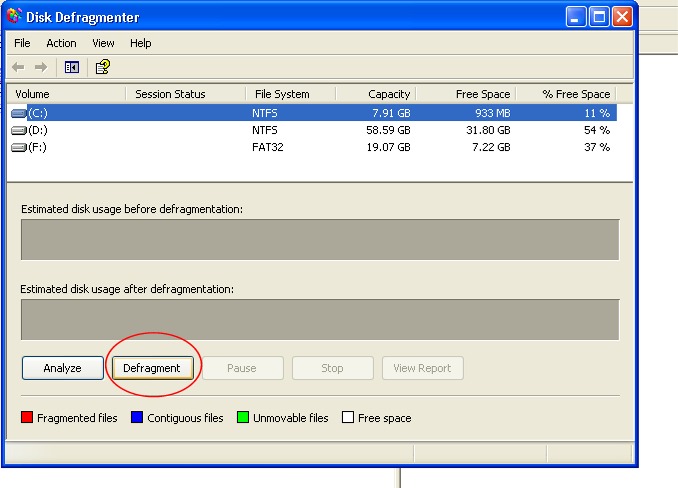Click the 7.22 GB free space cell
The height and width of the screenshot is (488, 678).
pos(491,147)
